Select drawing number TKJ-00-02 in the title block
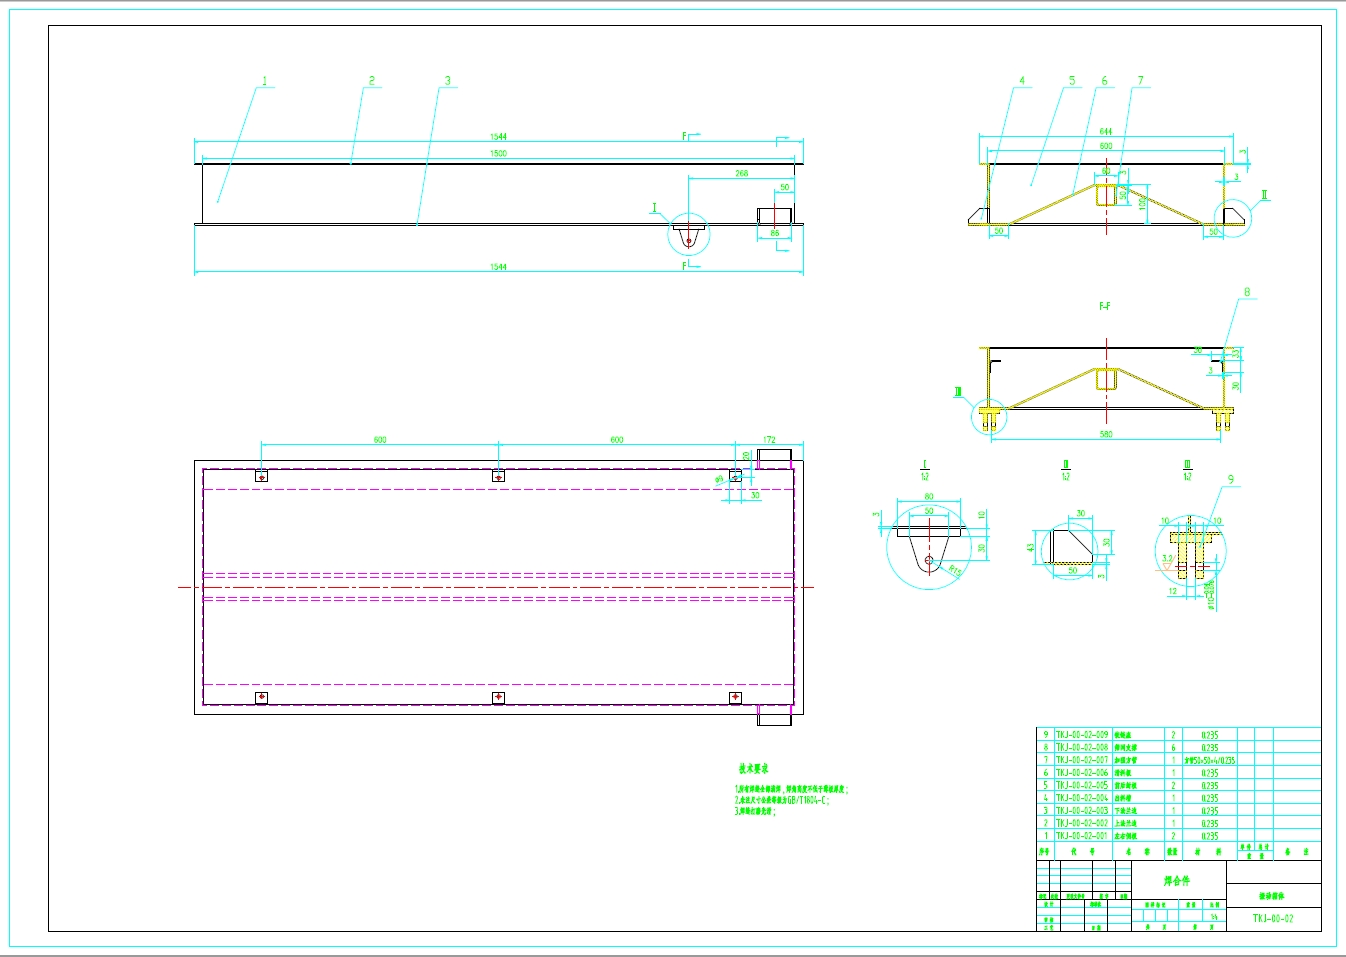 (x=1273, y=918)
